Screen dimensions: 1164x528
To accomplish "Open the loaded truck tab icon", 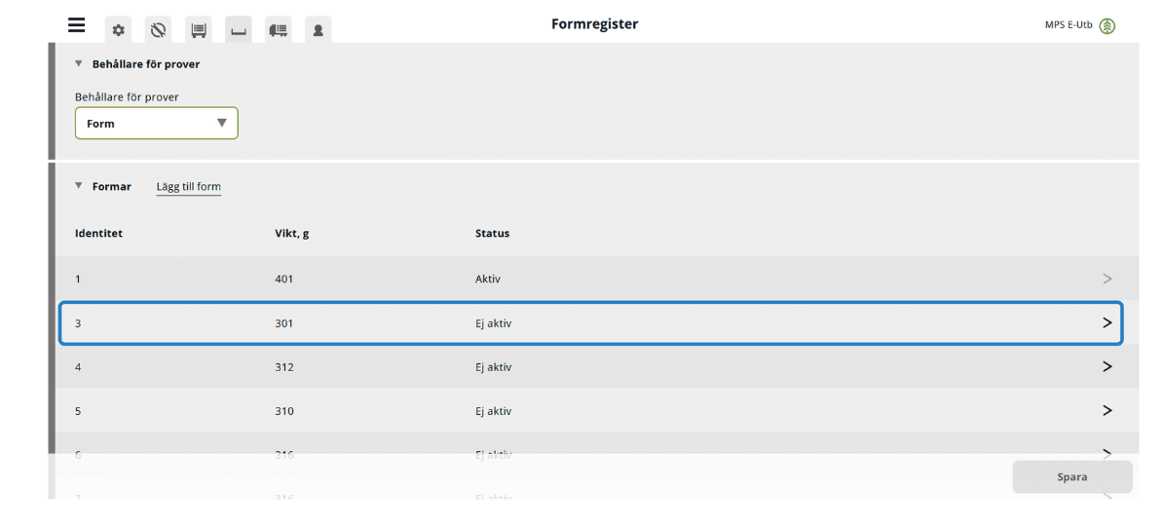I will [x=278, y=30].
